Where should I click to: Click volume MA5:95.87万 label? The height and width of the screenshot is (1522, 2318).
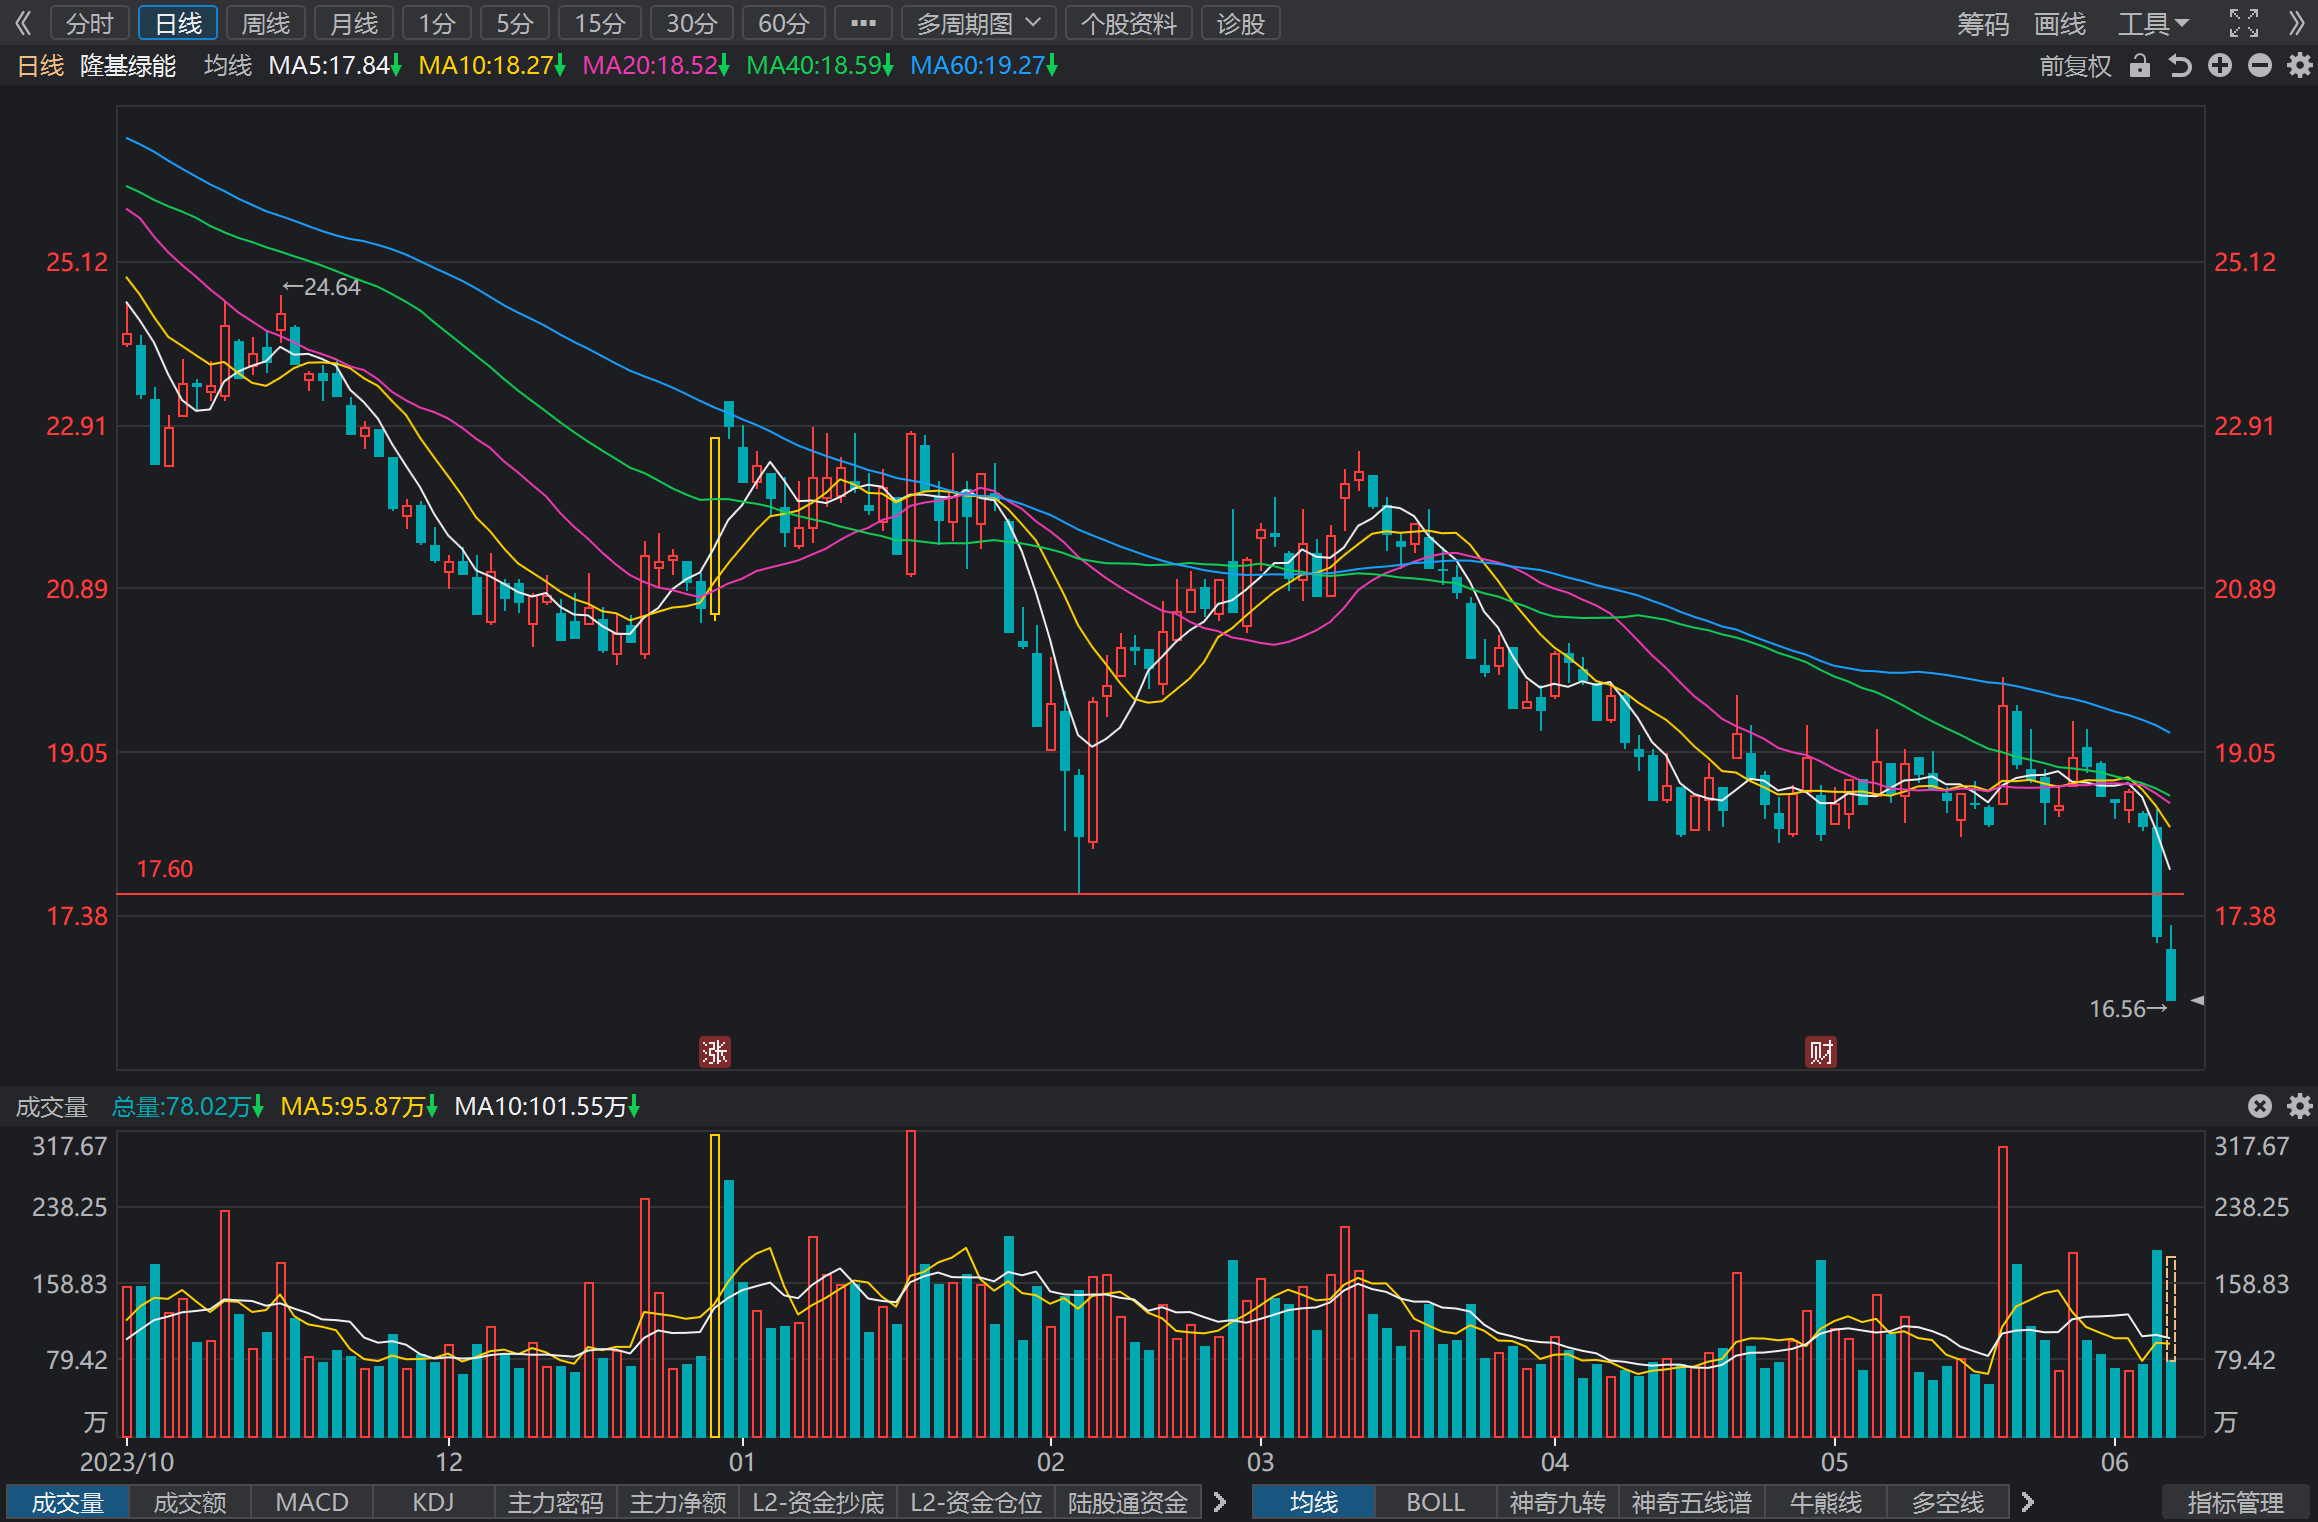(x=359, y=1106)
